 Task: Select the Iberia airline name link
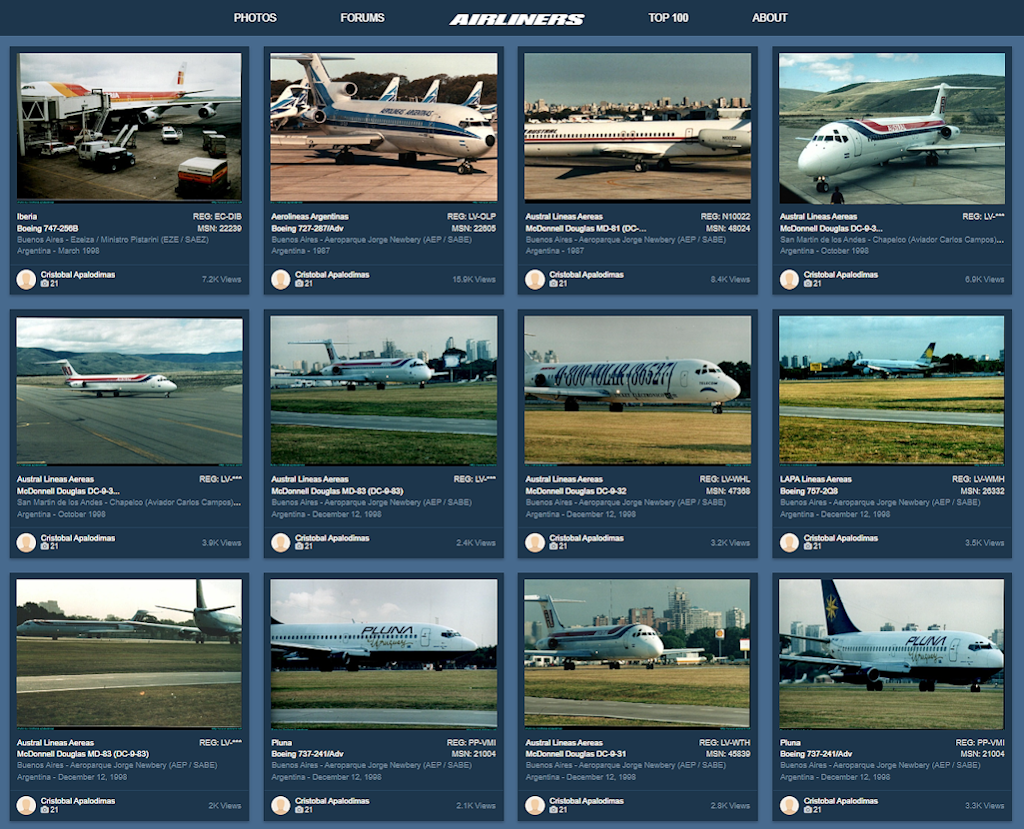click(x=27, y=216)
